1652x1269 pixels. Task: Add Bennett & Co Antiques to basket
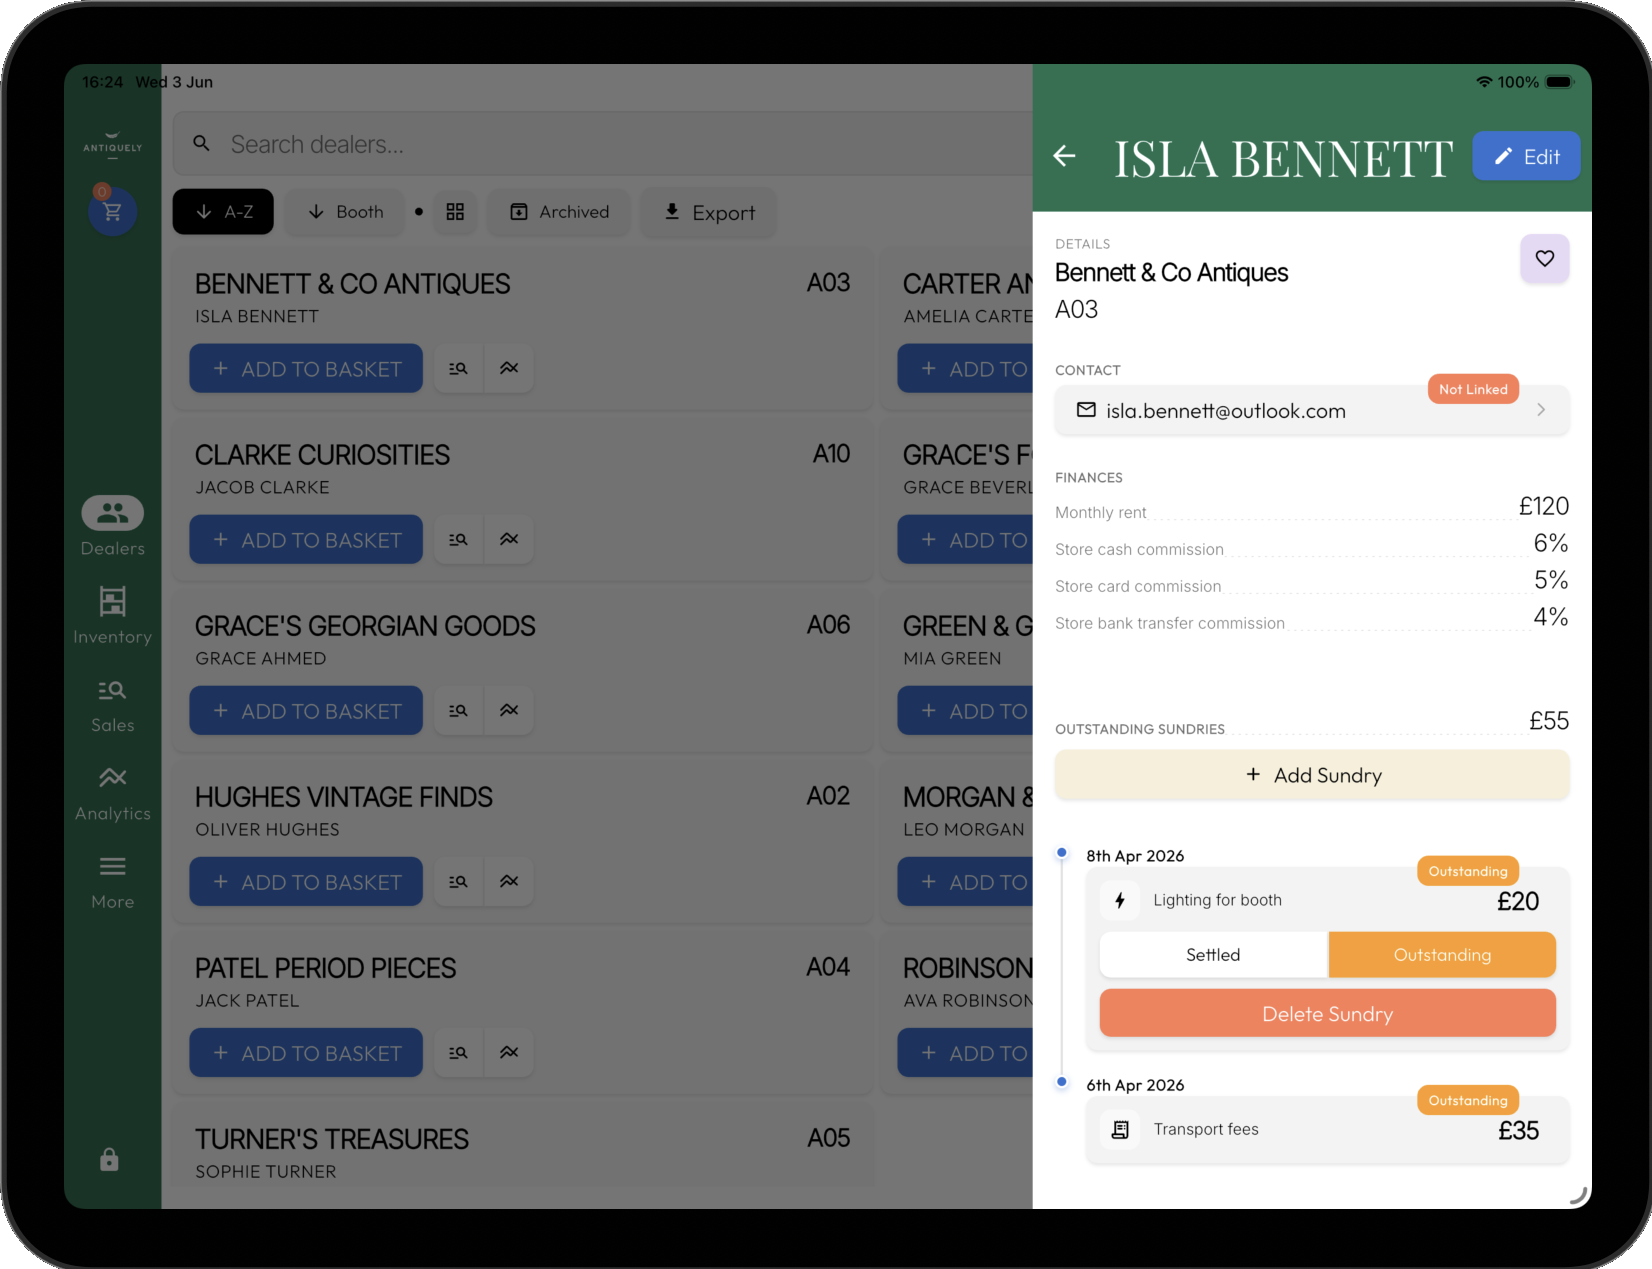(306, 369)
